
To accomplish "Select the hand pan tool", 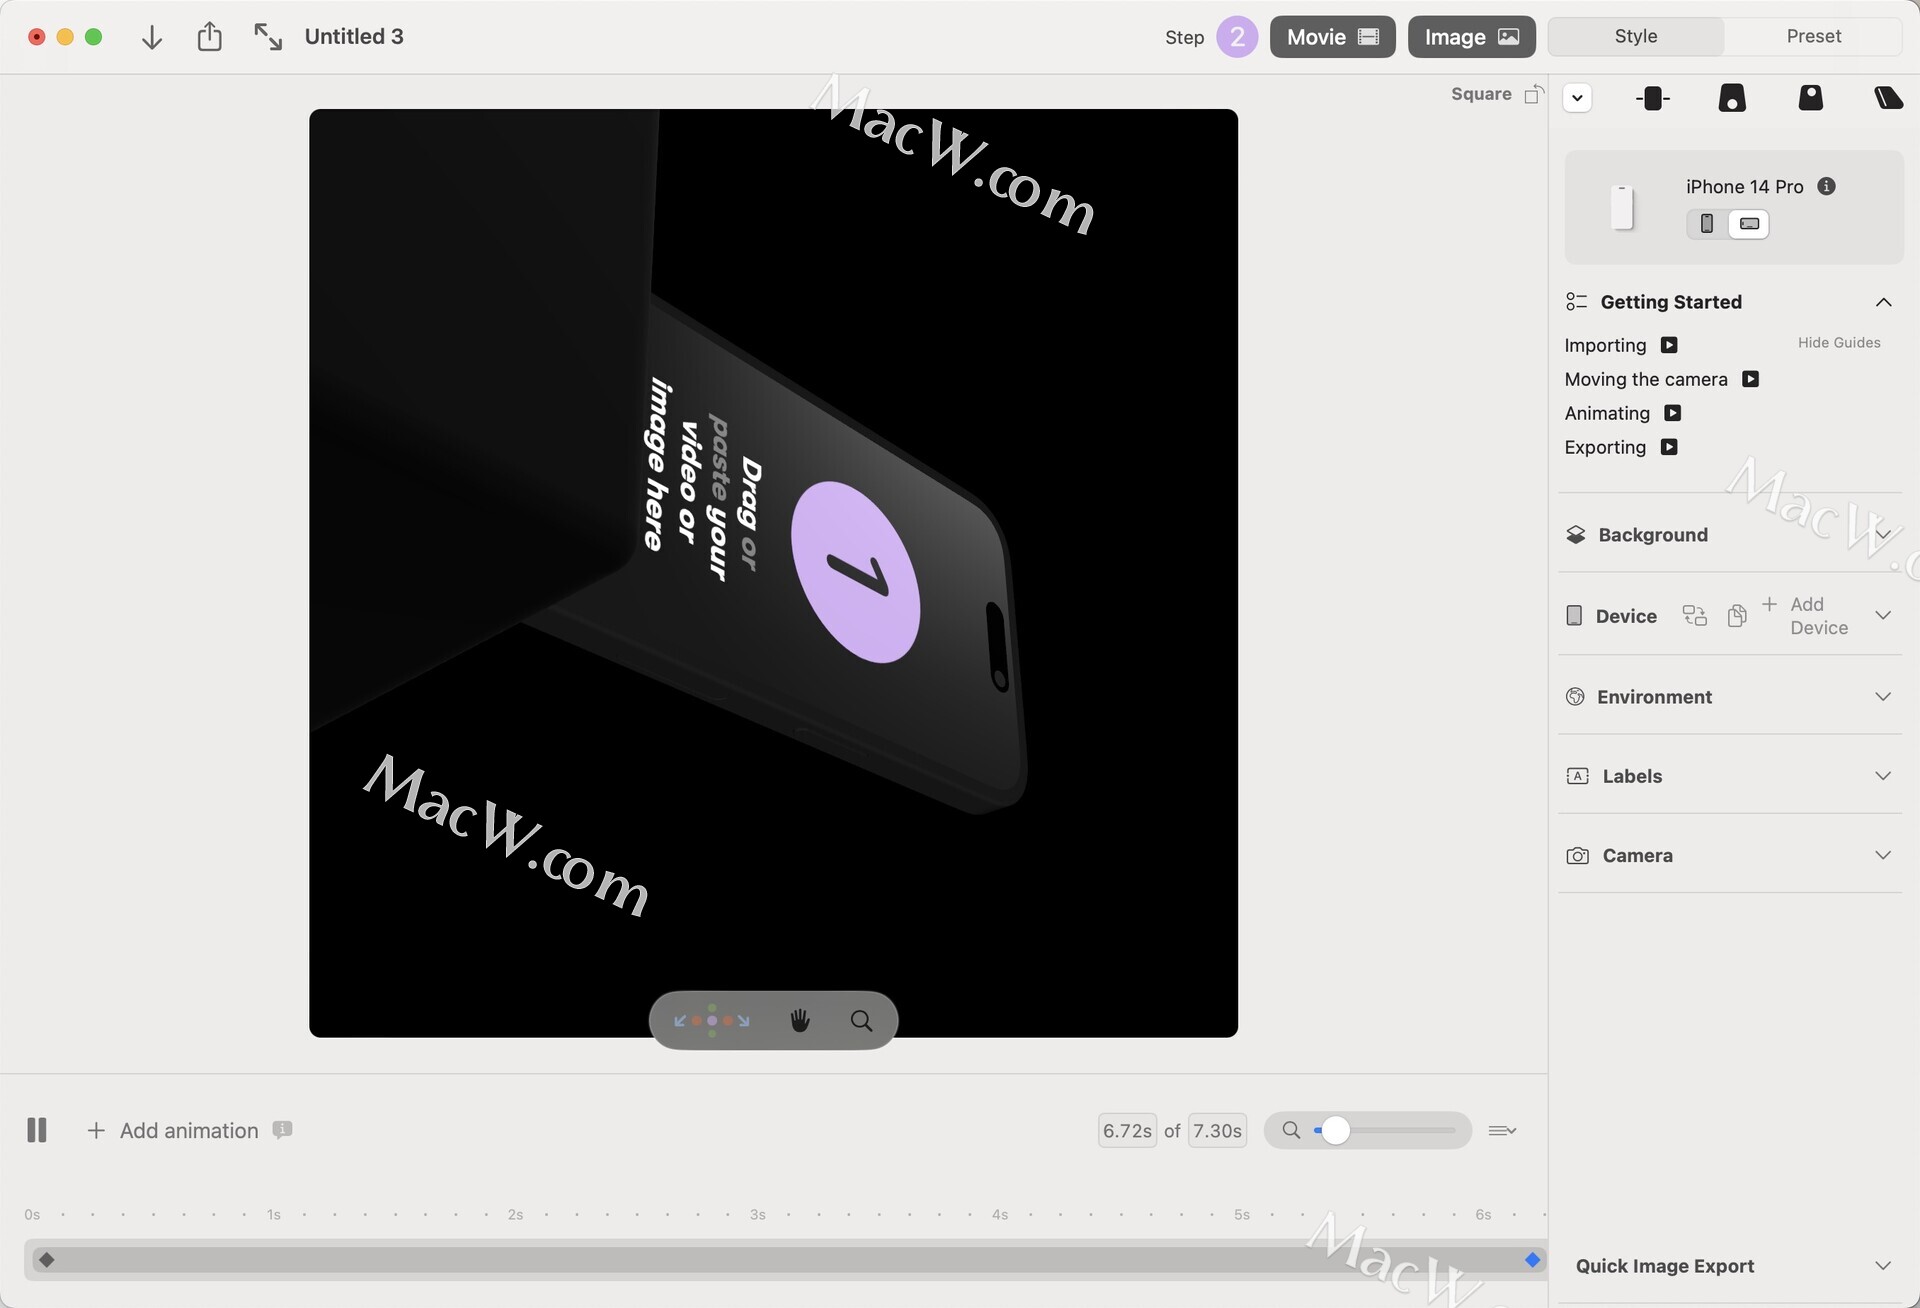I will [800, 1021].
